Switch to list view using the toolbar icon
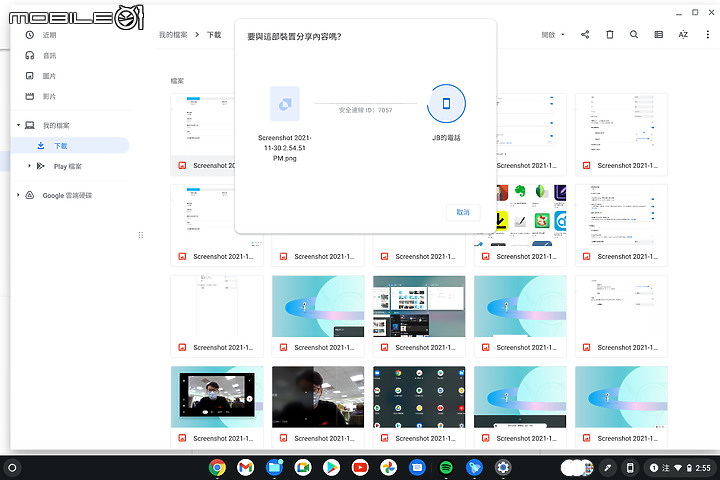Screen dimensions: 720x480 [658, 34]
